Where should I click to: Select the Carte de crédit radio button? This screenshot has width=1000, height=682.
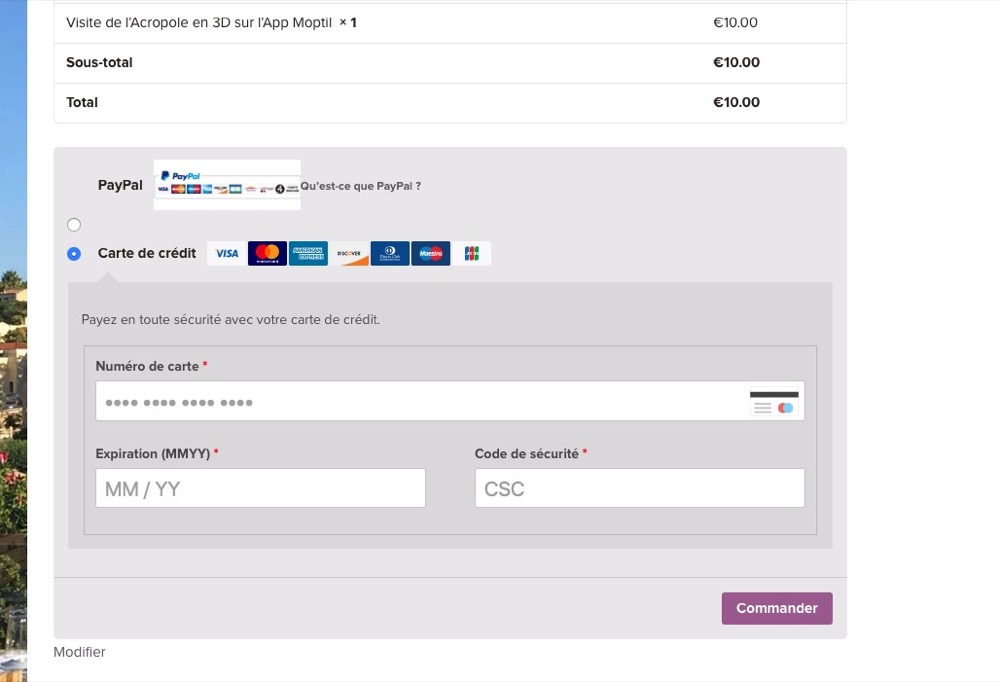(x=74, y=254)
